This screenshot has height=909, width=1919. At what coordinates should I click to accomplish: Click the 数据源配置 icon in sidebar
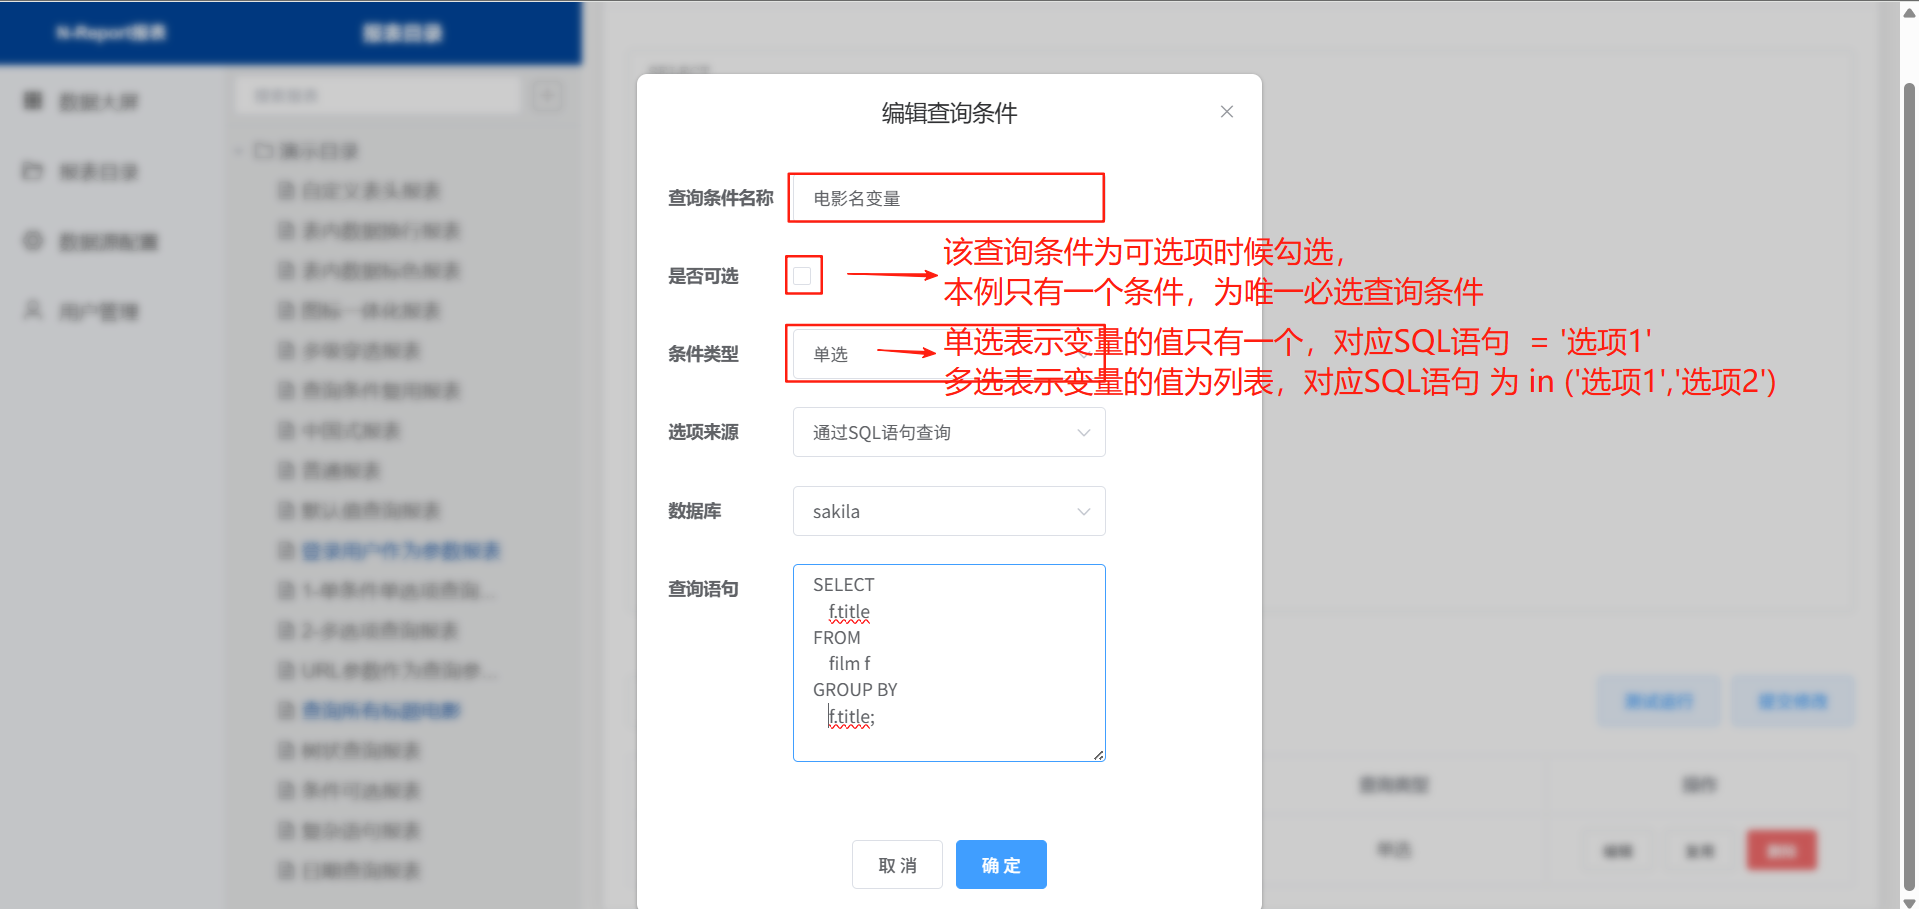click(x=33, y=241)
